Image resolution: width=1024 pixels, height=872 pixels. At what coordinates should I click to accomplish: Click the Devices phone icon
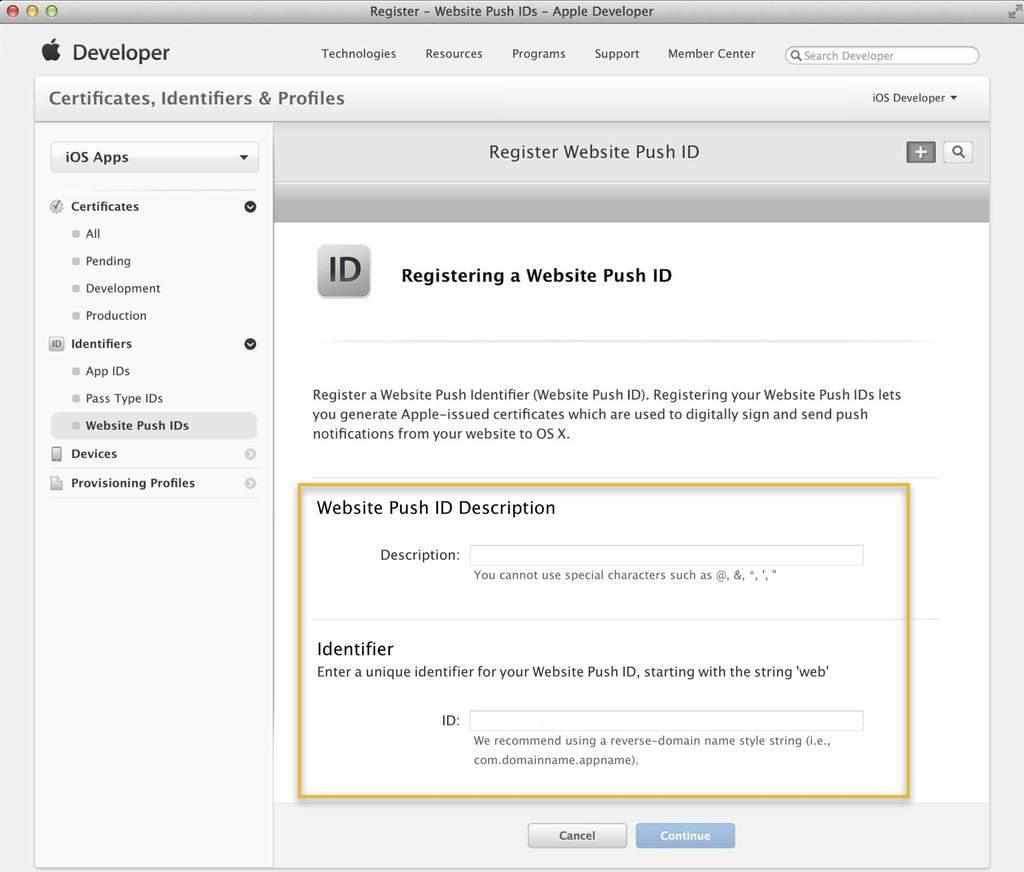pos(57,454)
